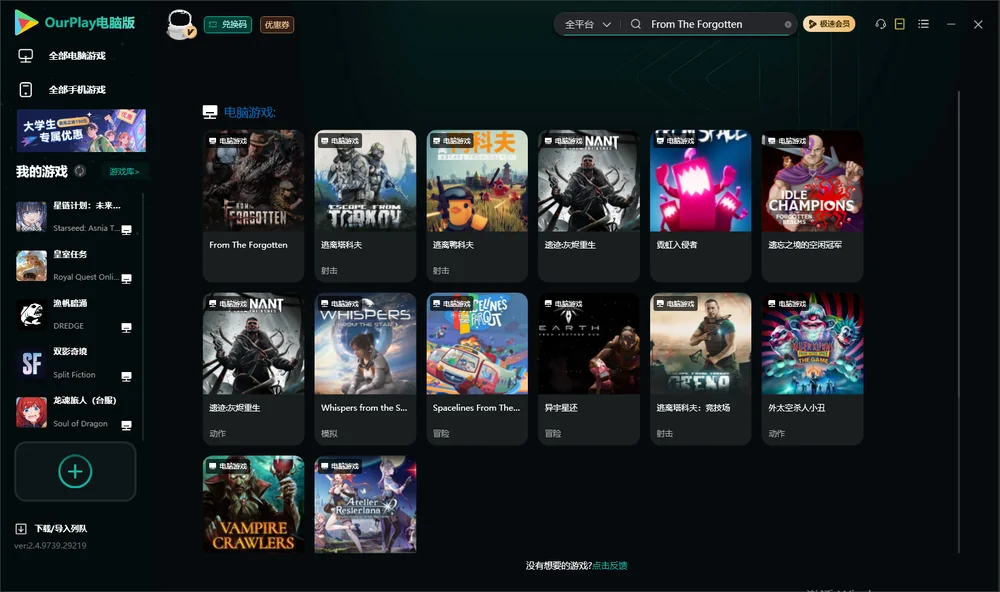Image resolution: width=1000 pixels, height=592 pixels.
Task: Click the phone icon for mobile games
Action: click(26, 89)
